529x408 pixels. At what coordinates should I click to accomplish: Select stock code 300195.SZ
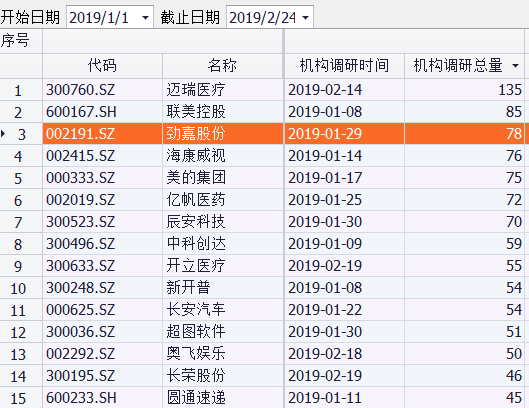[81, 376]
